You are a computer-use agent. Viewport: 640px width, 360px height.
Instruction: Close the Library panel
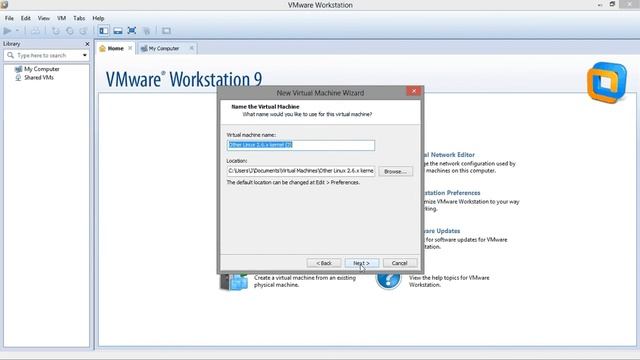pos(87,44)
